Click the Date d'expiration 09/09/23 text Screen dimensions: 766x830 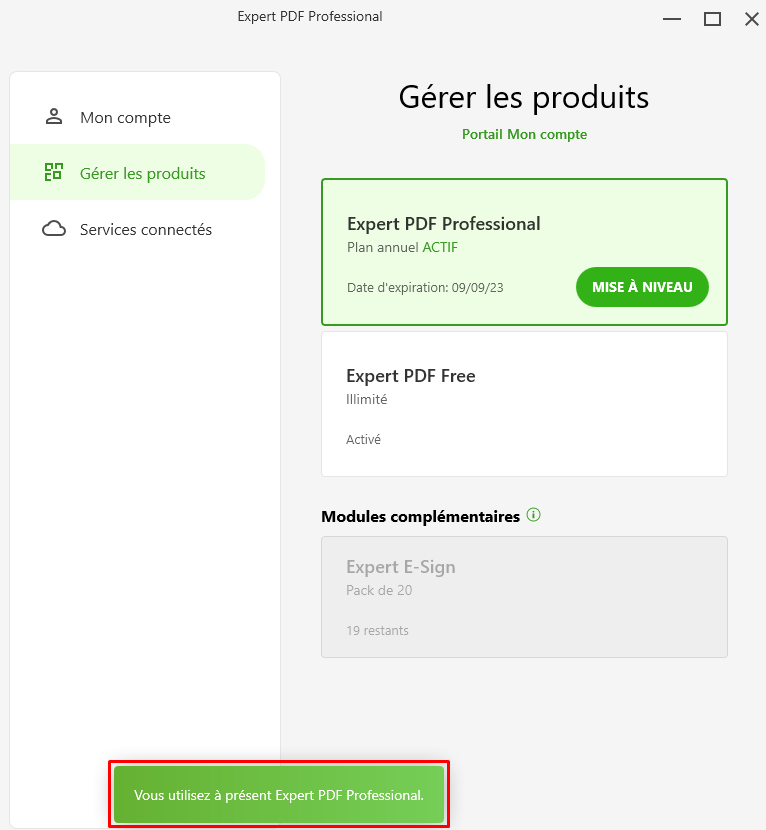pos(425,287)
